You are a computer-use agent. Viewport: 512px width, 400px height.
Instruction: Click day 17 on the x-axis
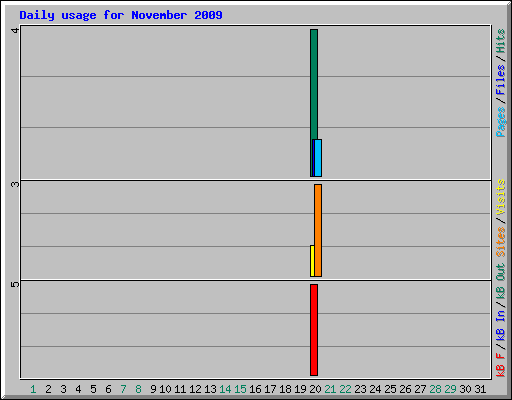(x=270, y=389)
